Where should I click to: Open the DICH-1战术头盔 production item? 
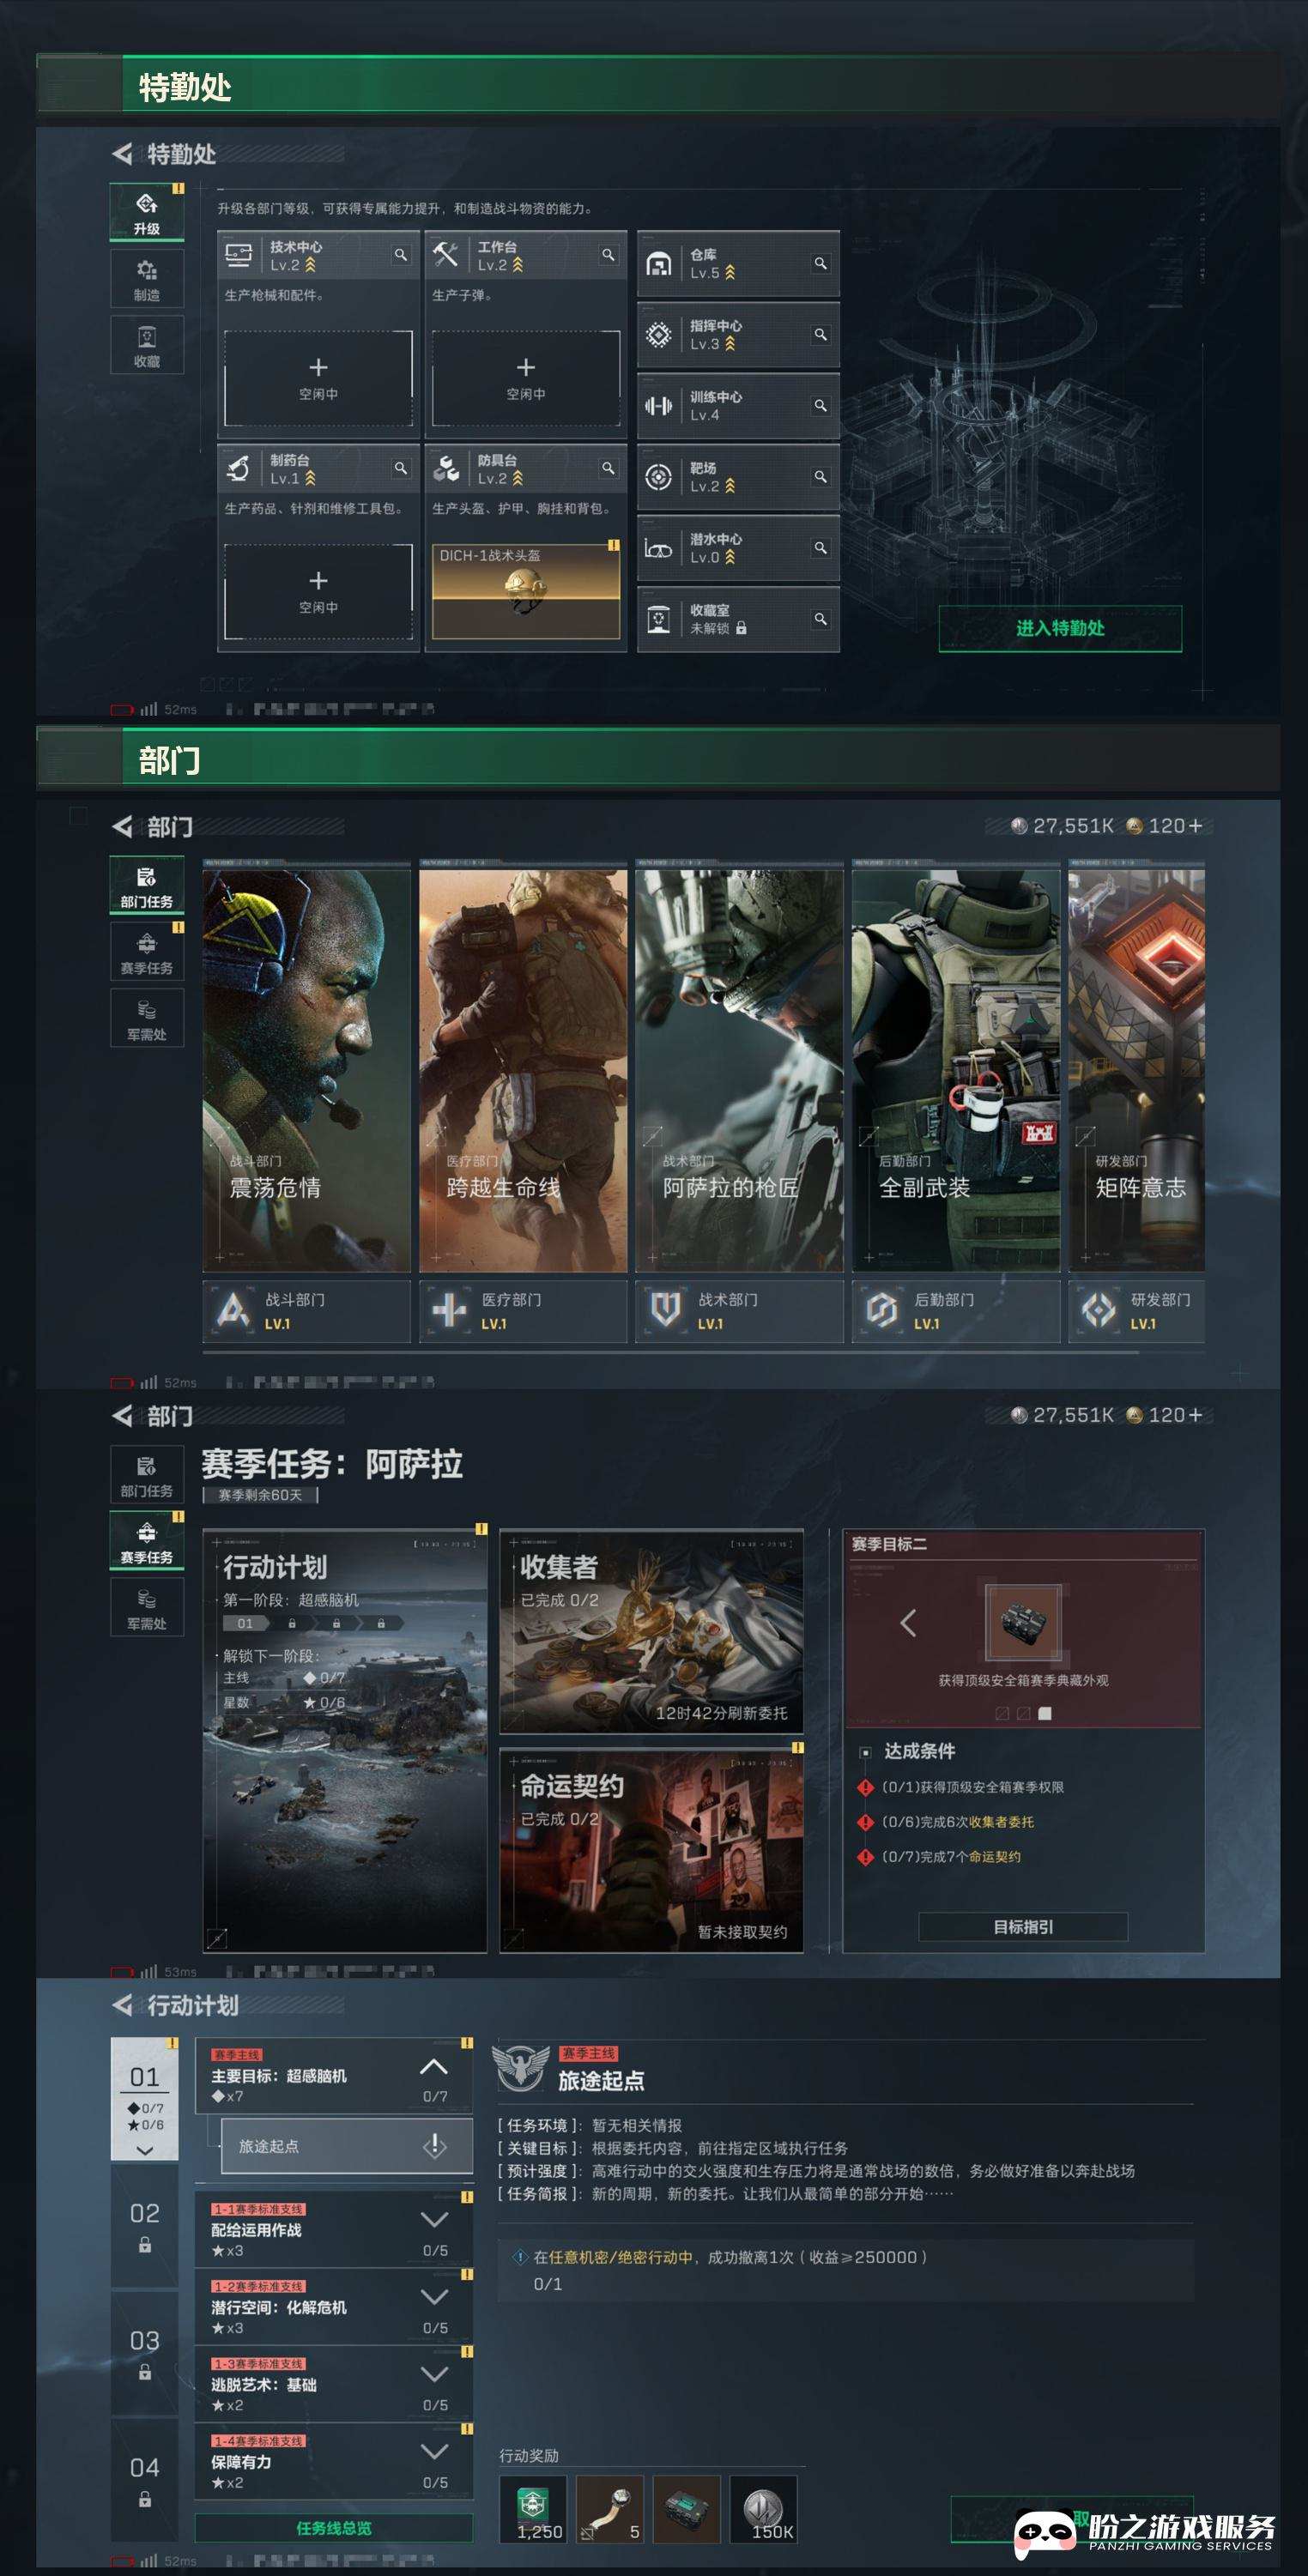(x=526, y=591)
